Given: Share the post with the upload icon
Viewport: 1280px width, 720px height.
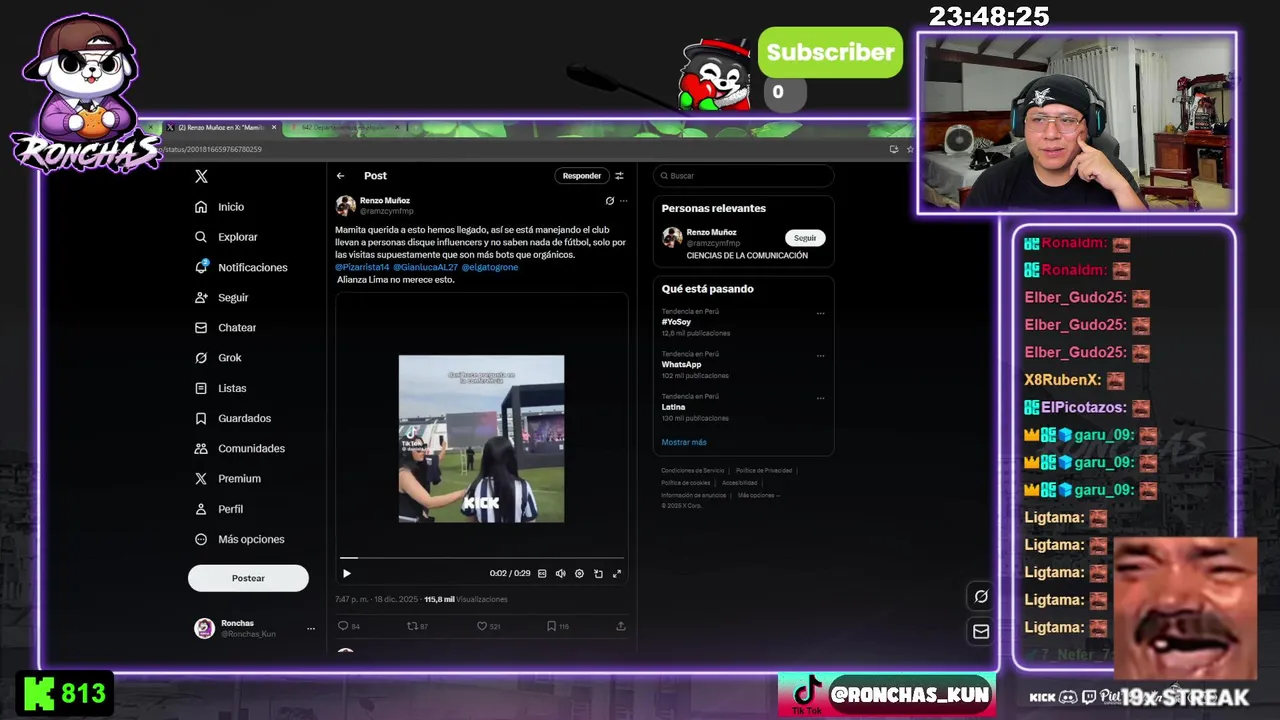Looking at the screenshot, I should [x=620, y=626].
